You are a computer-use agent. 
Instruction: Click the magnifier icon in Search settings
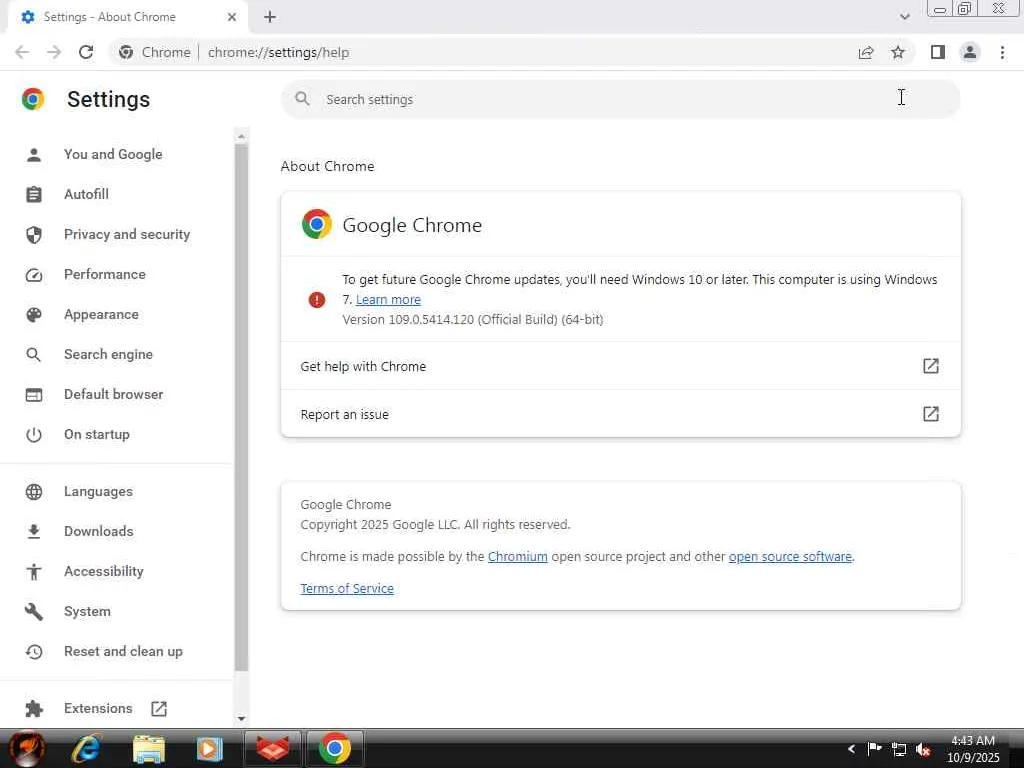(x=302, y=99)
